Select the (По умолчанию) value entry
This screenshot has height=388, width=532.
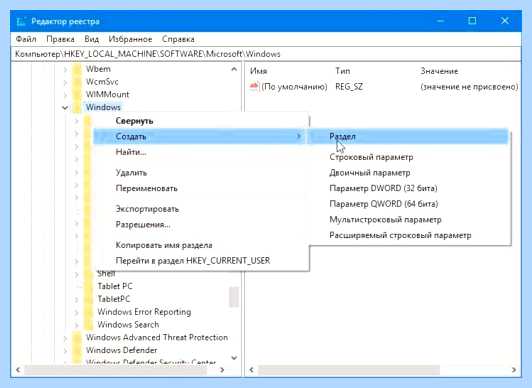pyautogui.click(x=294, y=87)
